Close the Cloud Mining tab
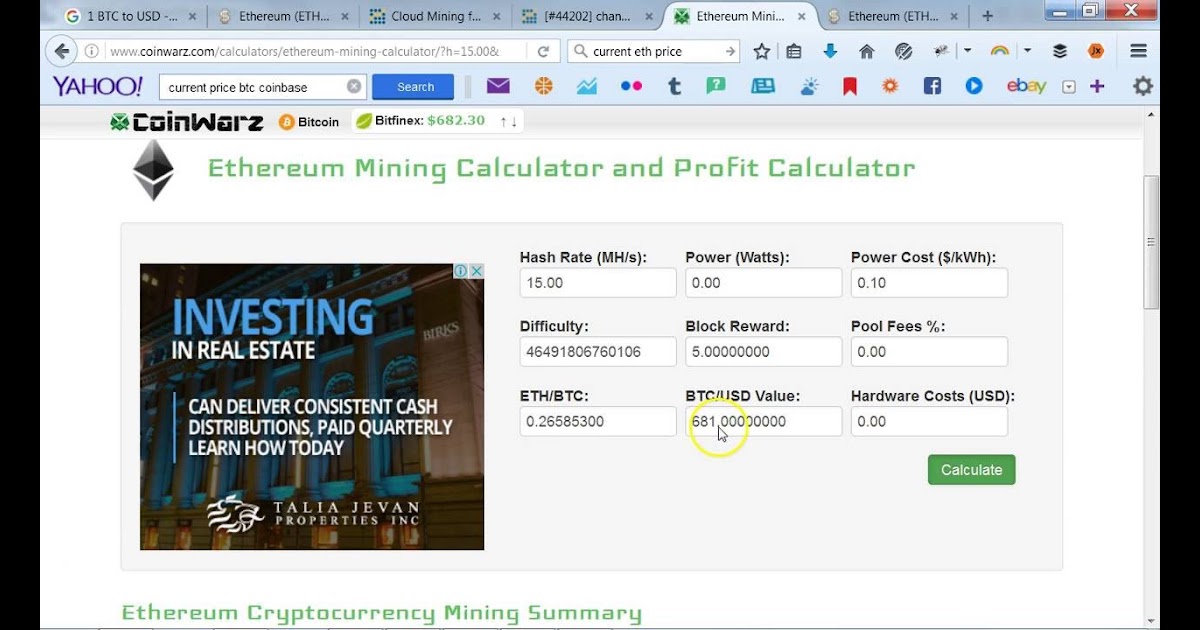Viewport: 1200px width, 630px height. (x=496, y=16)
